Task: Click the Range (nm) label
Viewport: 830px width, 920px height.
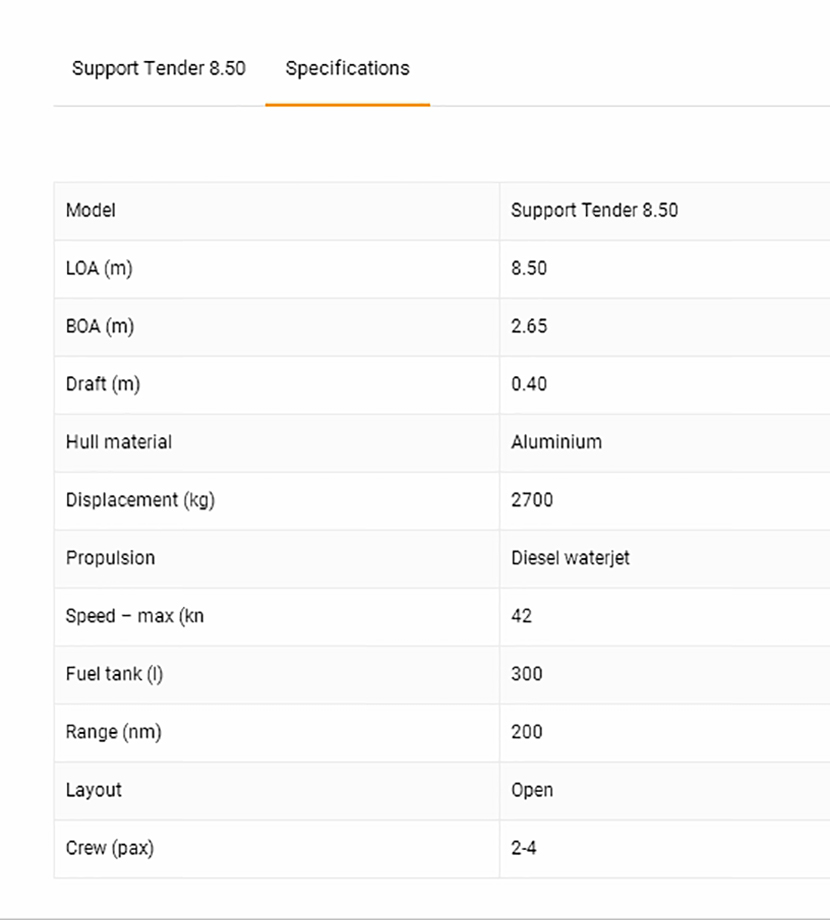Action: pos(114,733)
